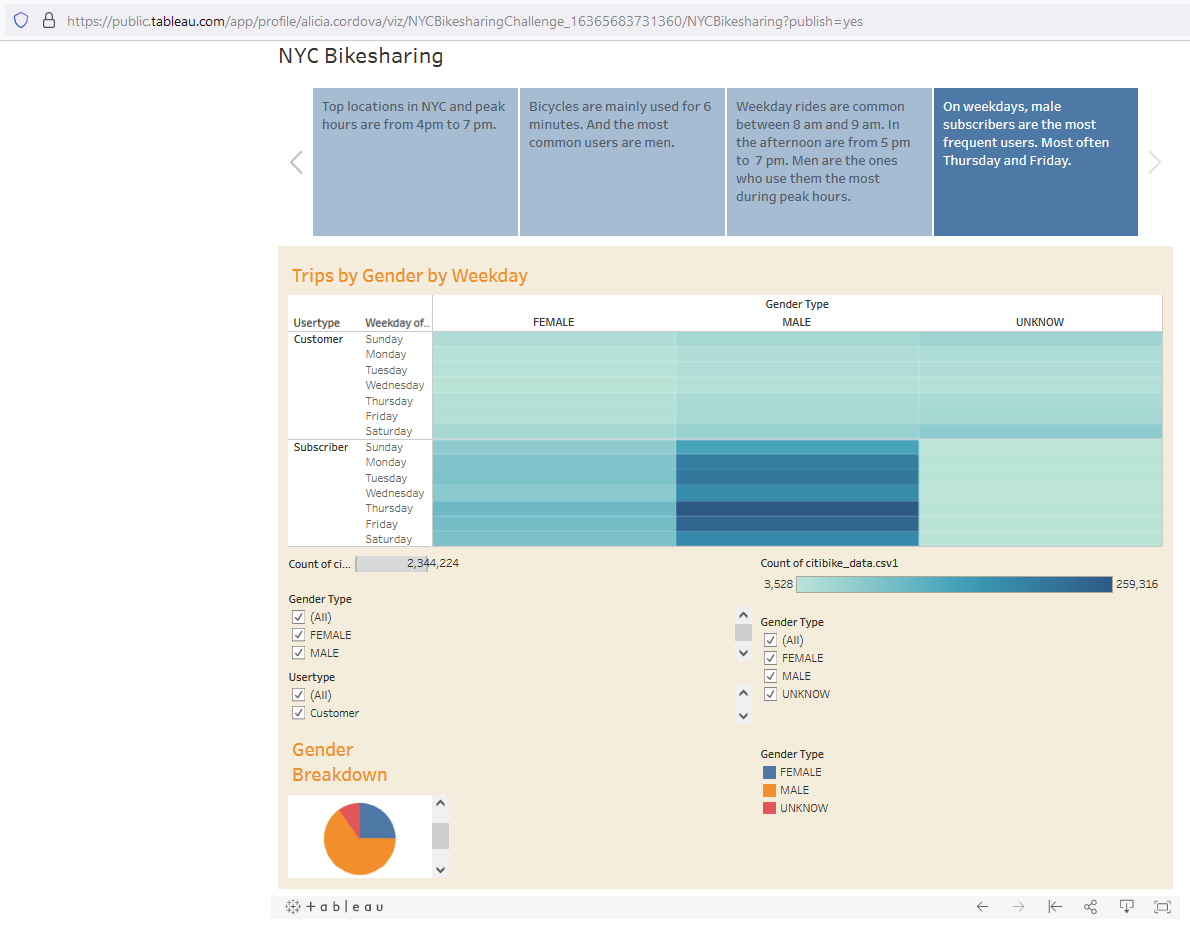Click Customer Sunday FEMALE heatmap cell
Screen dimensions: 1190x934
pos(554,339)
